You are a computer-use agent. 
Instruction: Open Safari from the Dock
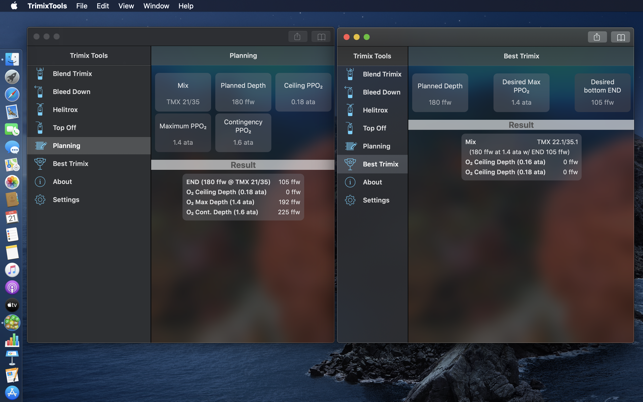[x=12, y=94]
